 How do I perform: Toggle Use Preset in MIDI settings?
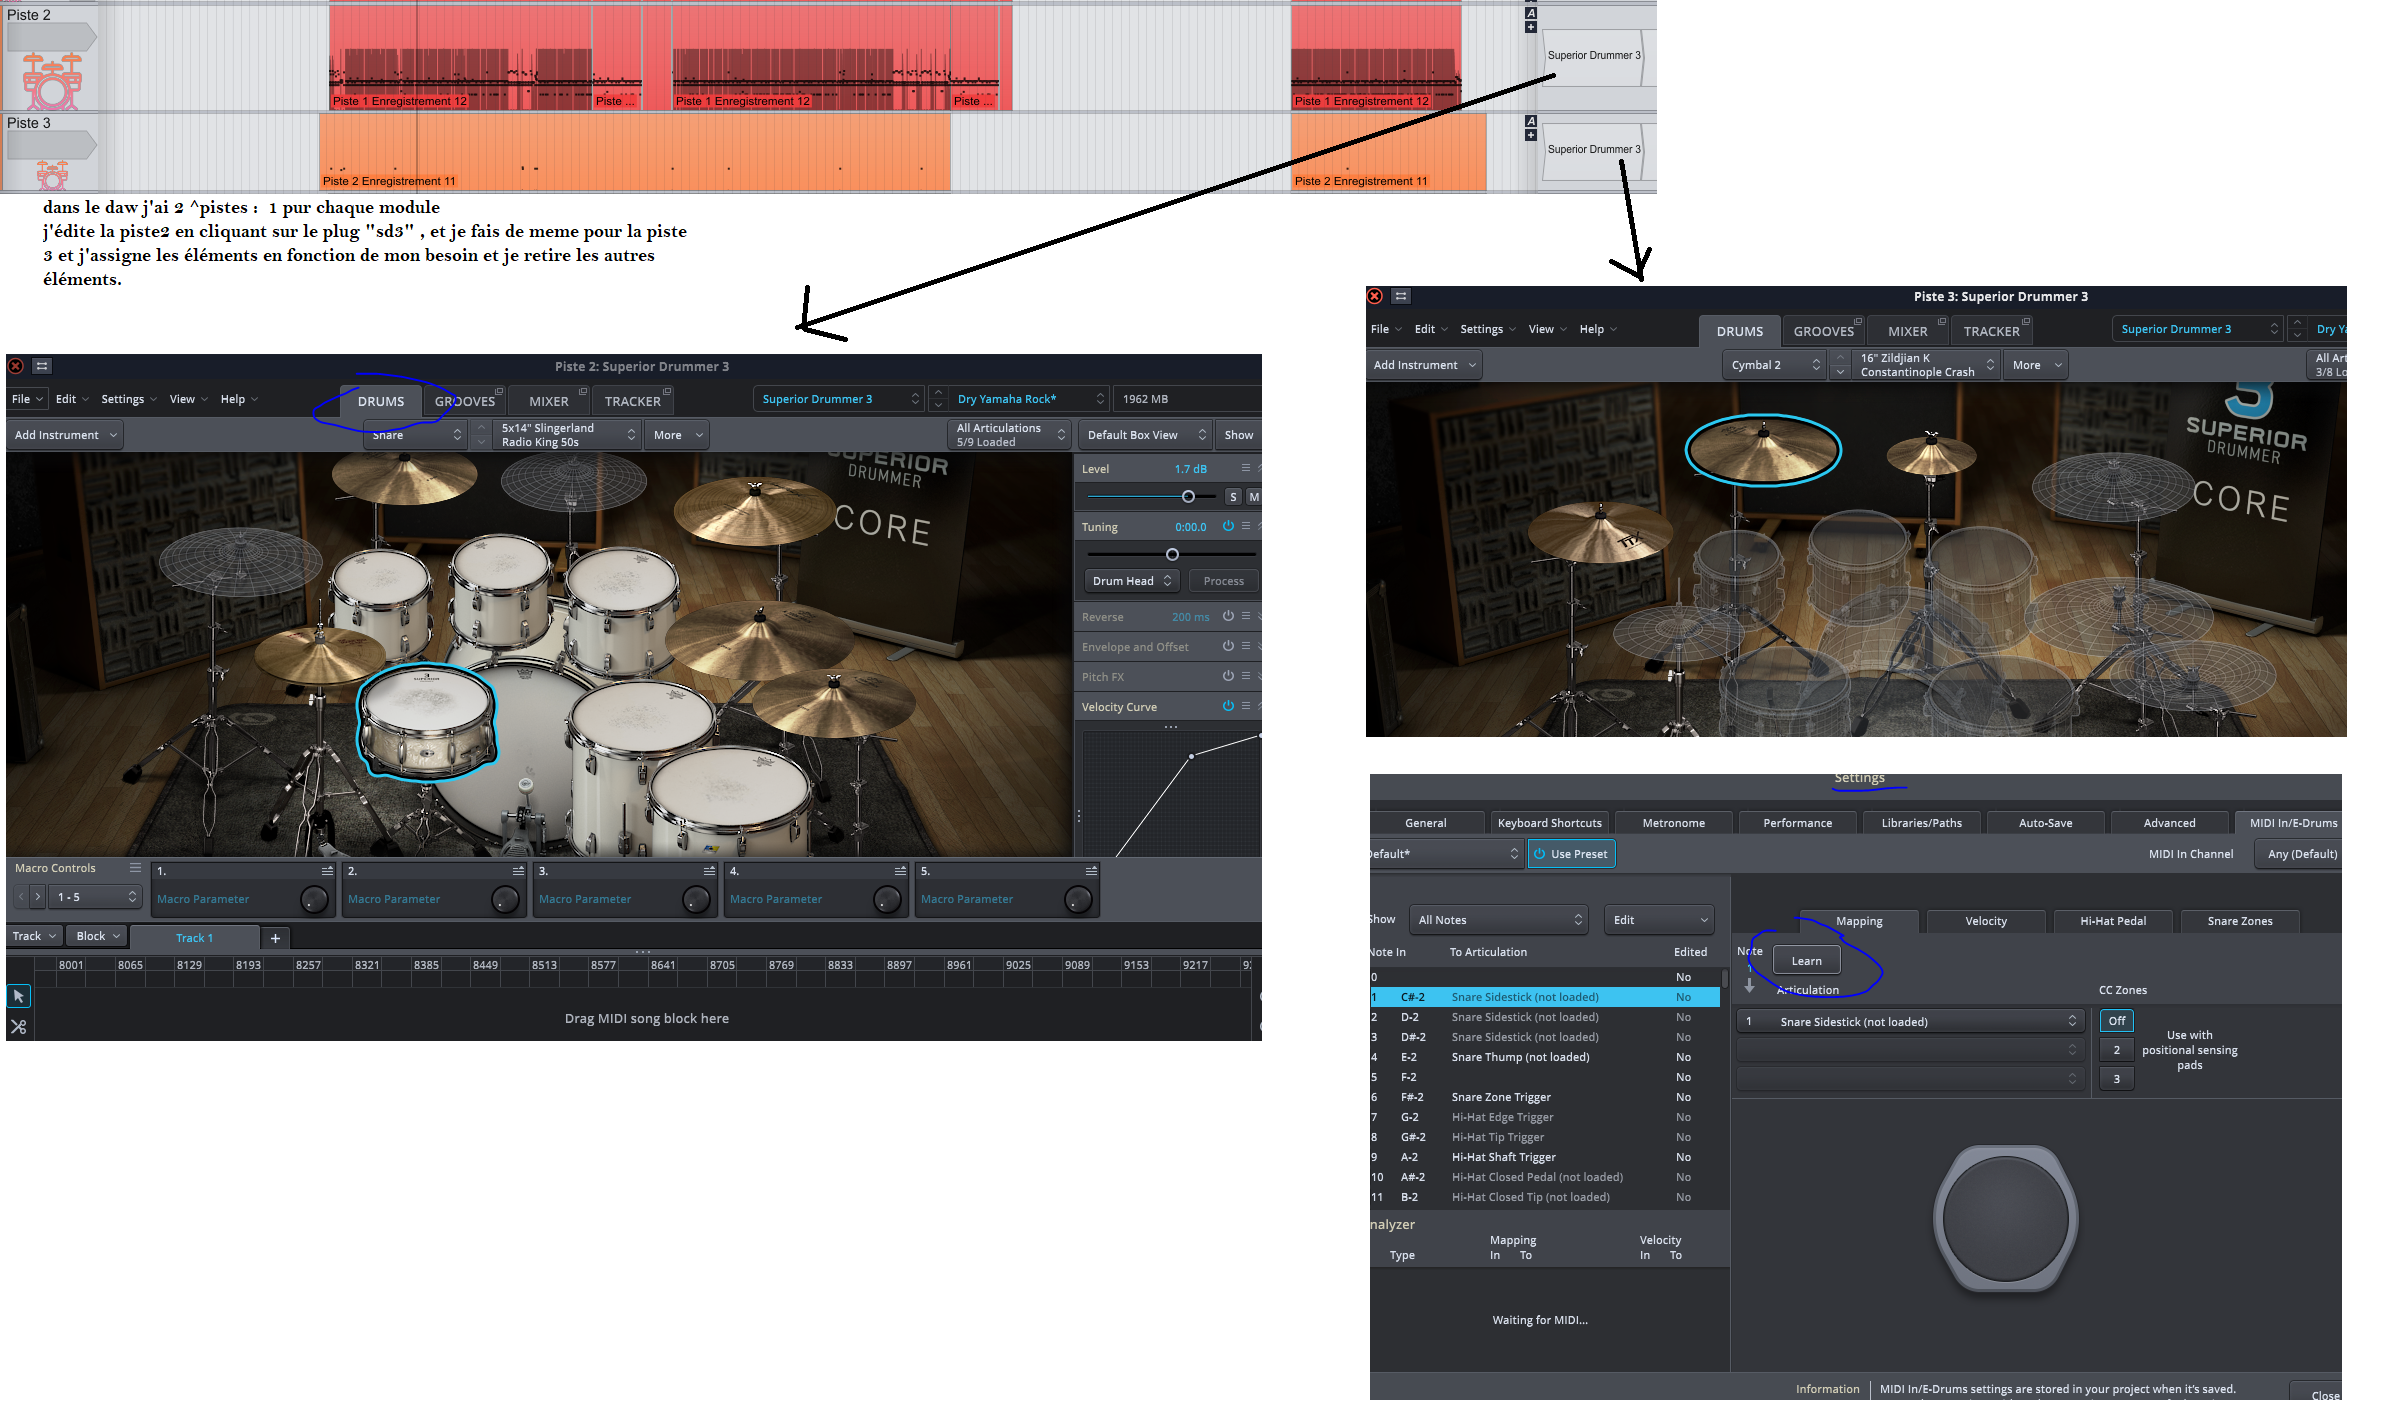(1571, 854)
